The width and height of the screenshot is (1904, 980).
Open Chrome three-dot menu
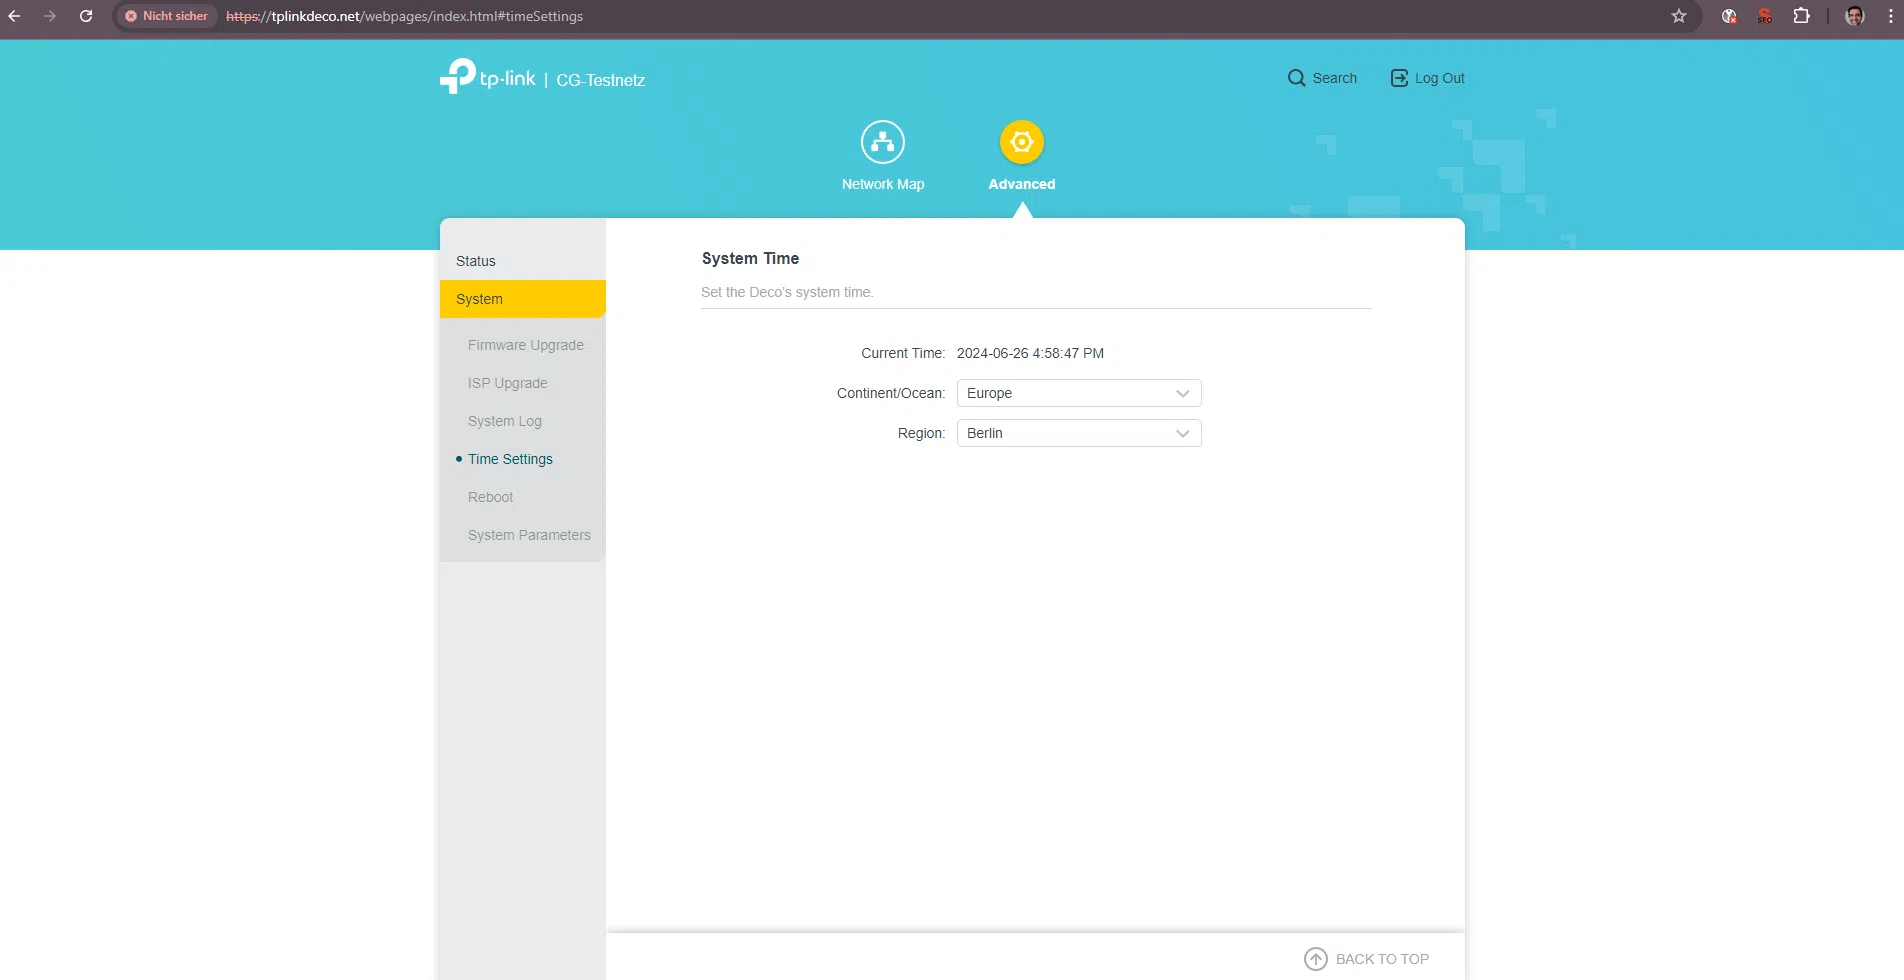click(1890, 16)
